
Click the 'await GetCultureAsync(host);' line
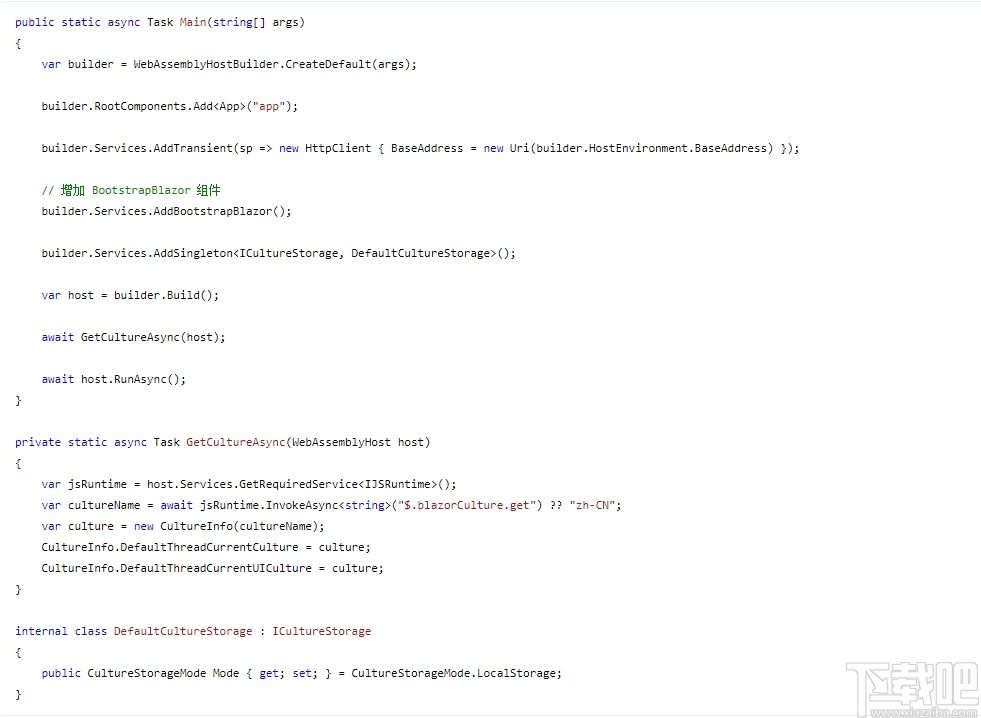tap(133, 337)
